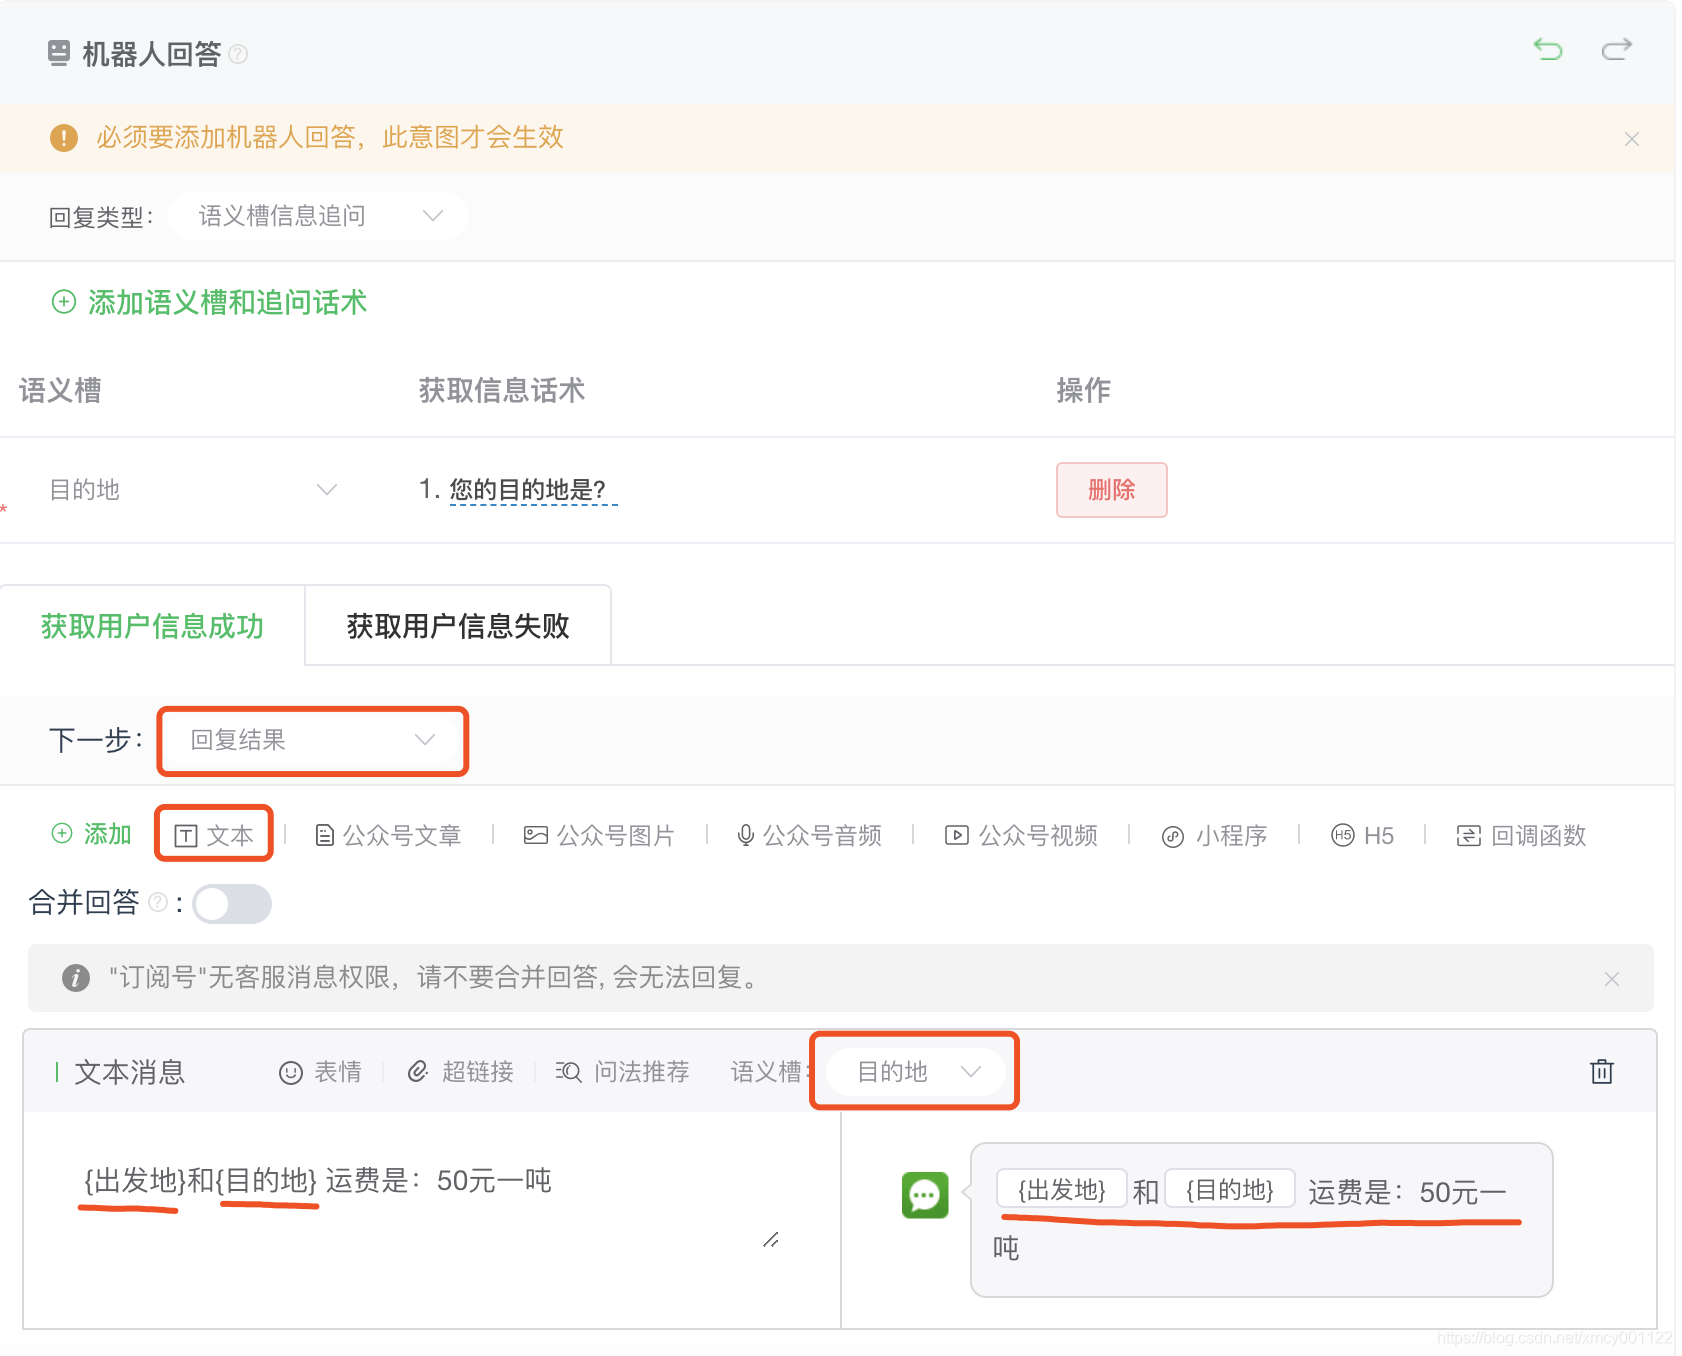Select the 公众号图片 reply type
Image resolution: width=1682 pixels, height=1356 pixels.
click(x=600, y=835)
